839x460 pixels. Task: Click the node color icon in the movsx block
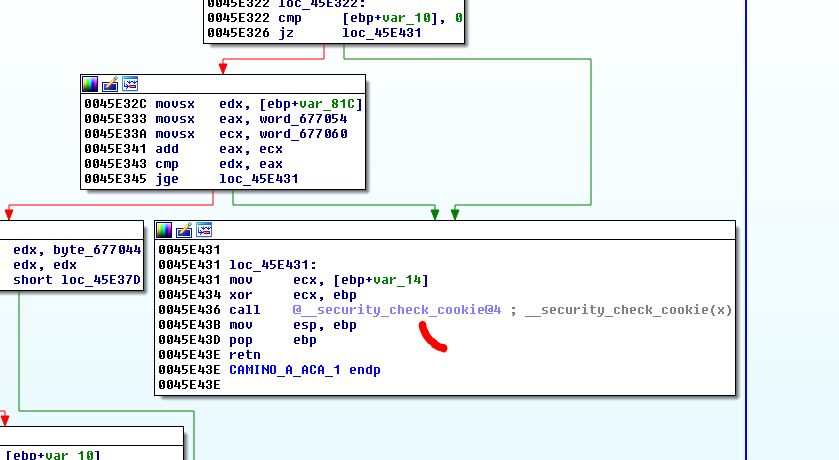tap(90, 84)
